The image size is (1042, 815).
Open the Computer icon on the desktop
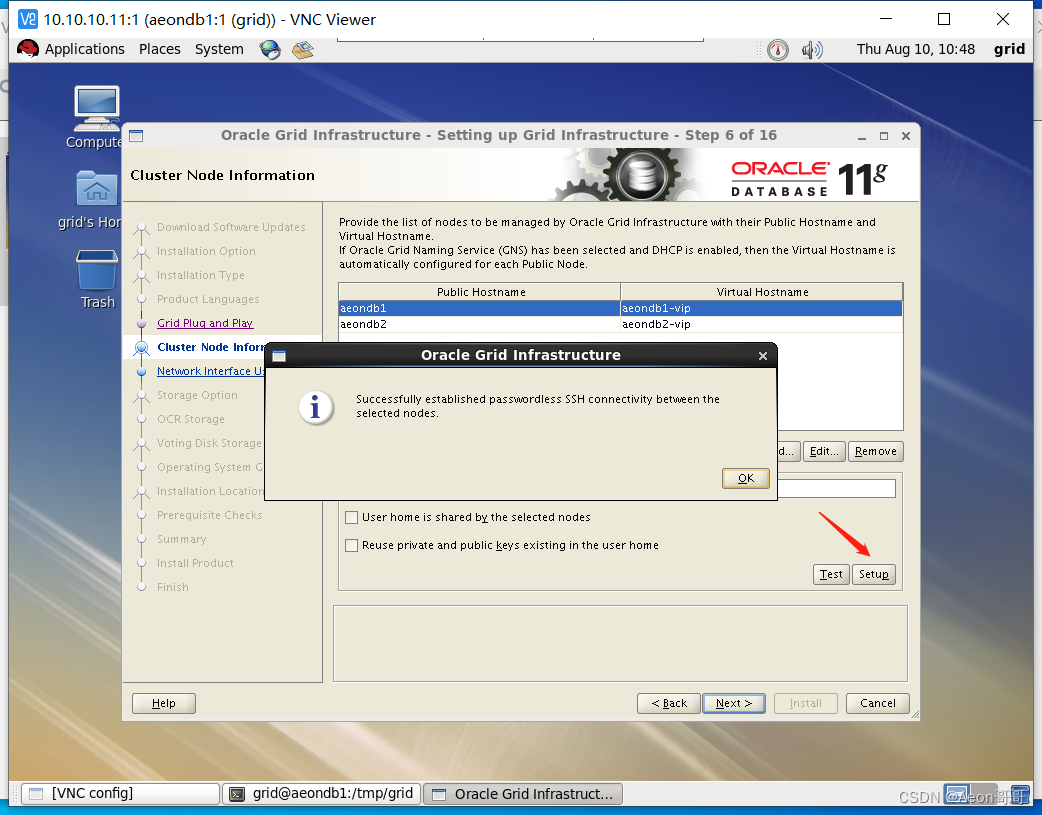[x=95, y=108]
